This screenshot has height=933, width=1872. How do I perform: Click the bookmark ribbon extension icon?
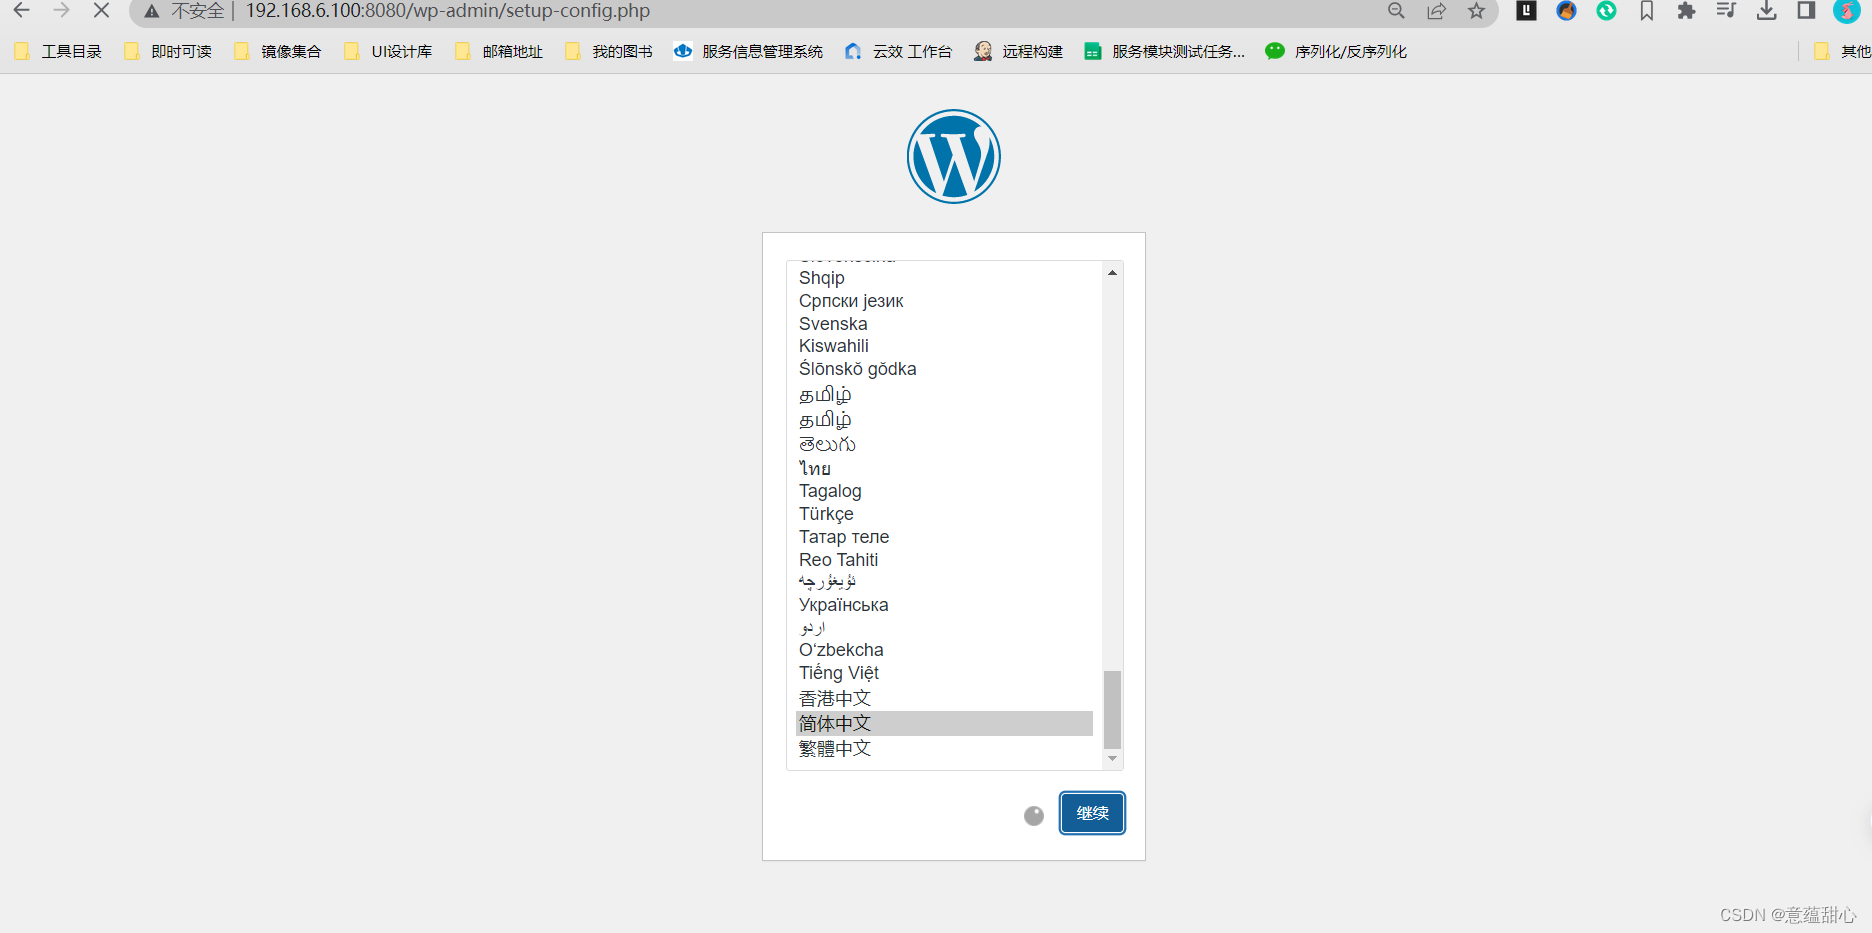click(x=1646, y=11)
